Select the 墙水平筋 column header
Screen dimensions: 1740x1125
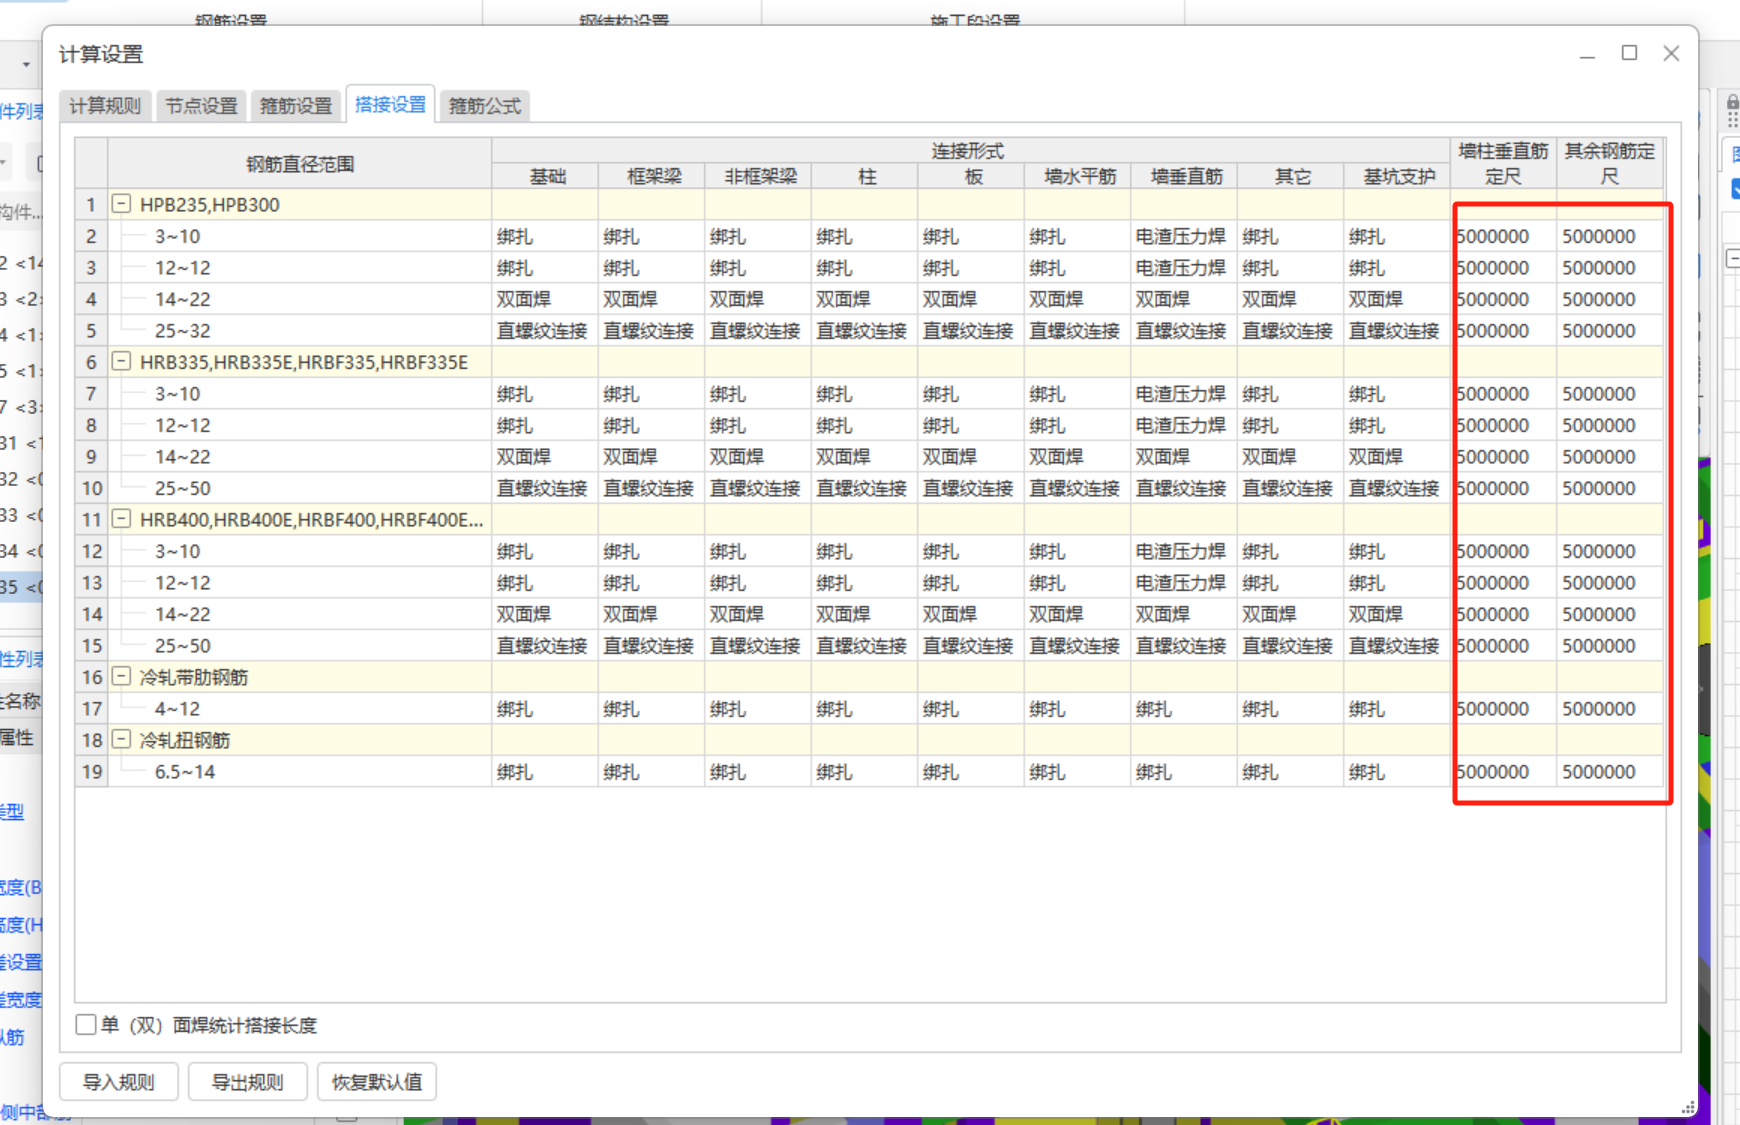click(1079, 177)
